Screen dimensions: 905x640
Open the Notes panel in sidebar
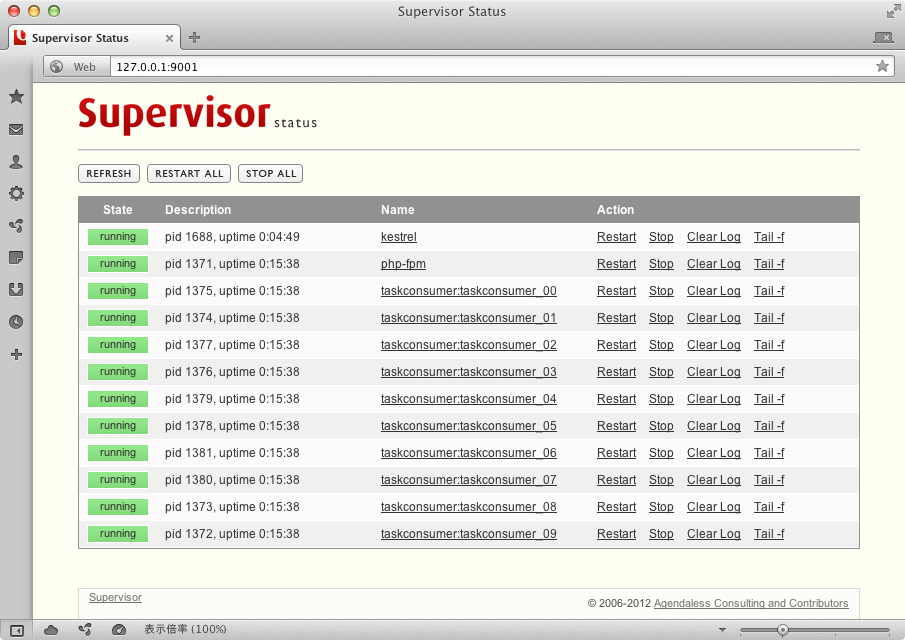(x=16, y=257)
